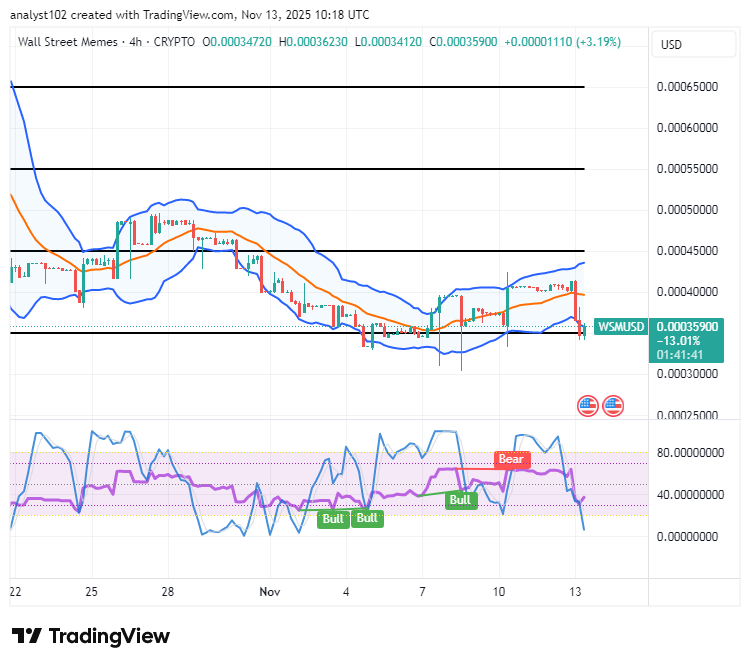750x666 pixels.
Task: Select the Bull label near Nov 8
Action: click(461, 500)
